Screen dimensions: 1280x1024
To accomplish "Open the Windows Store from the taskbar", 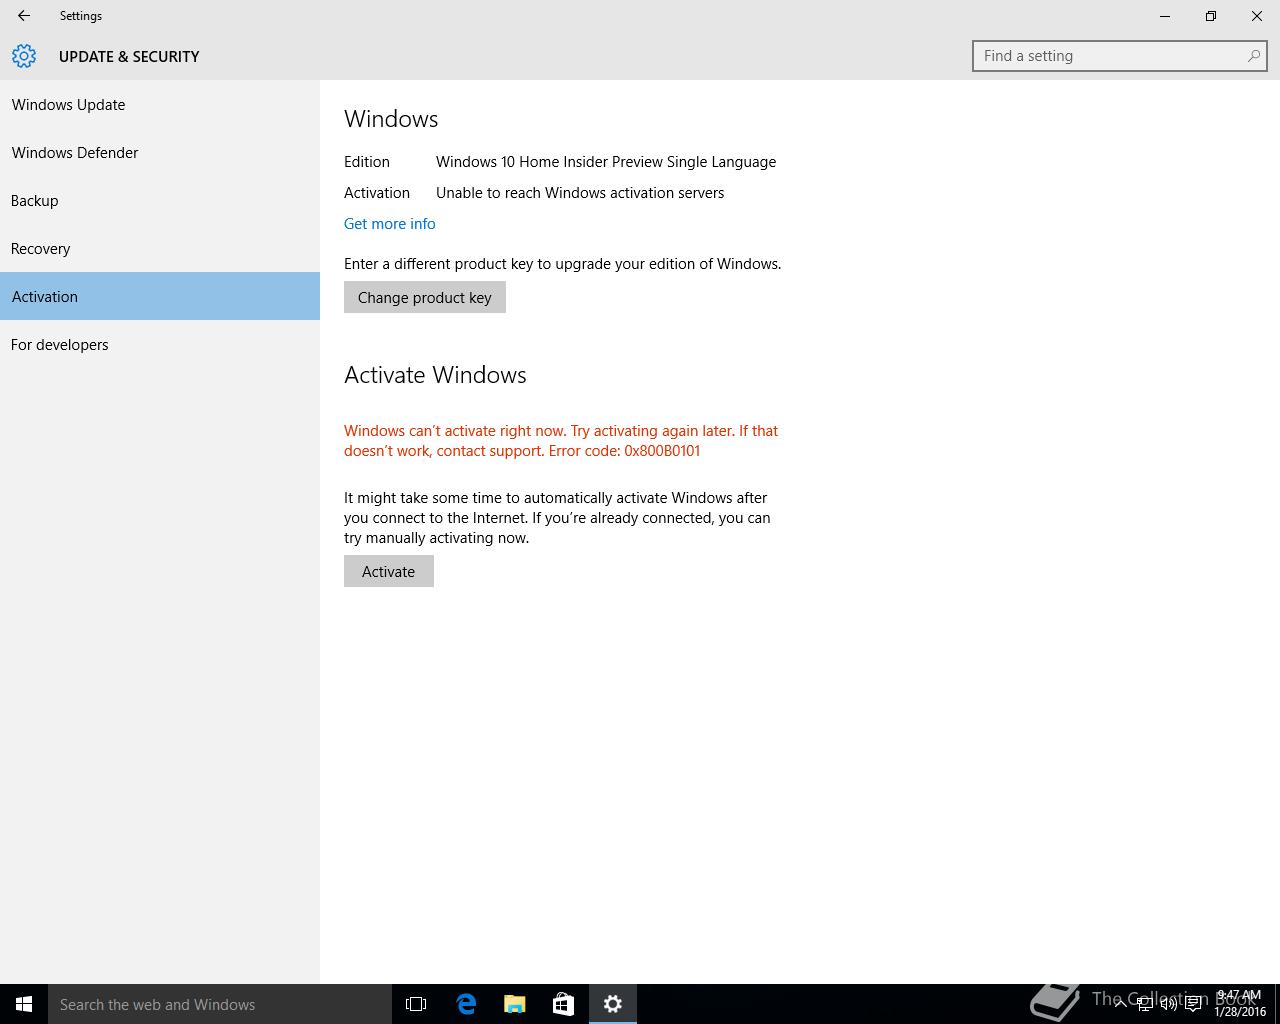I will [563, 1004].
